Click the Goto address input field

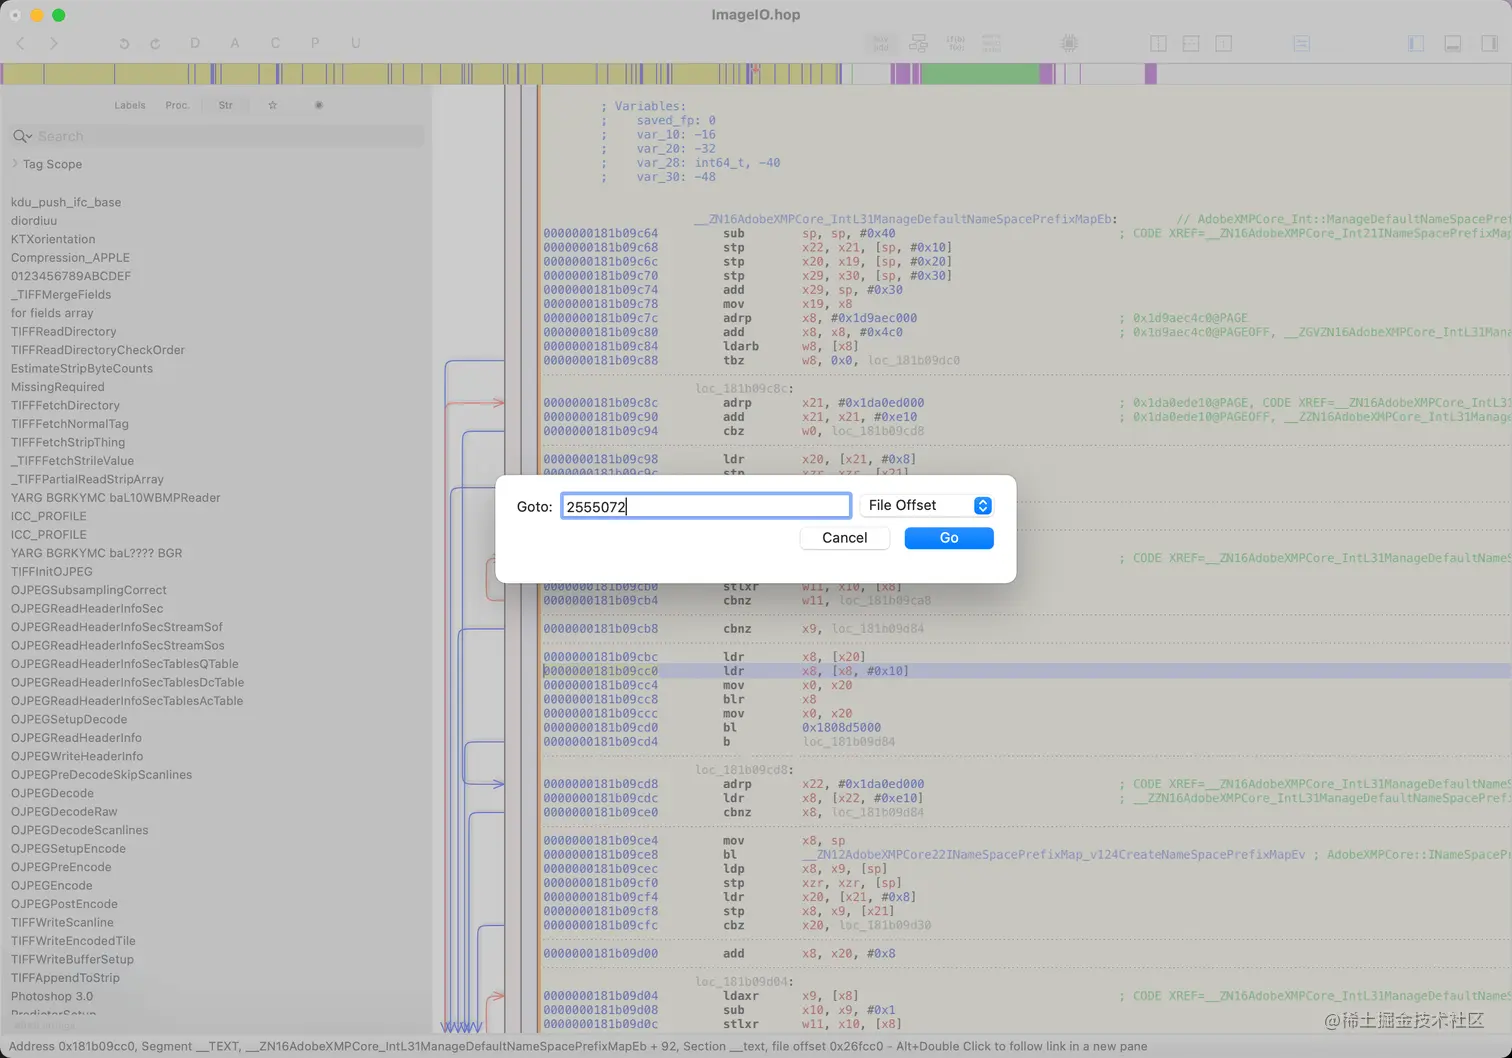point(706,506)
